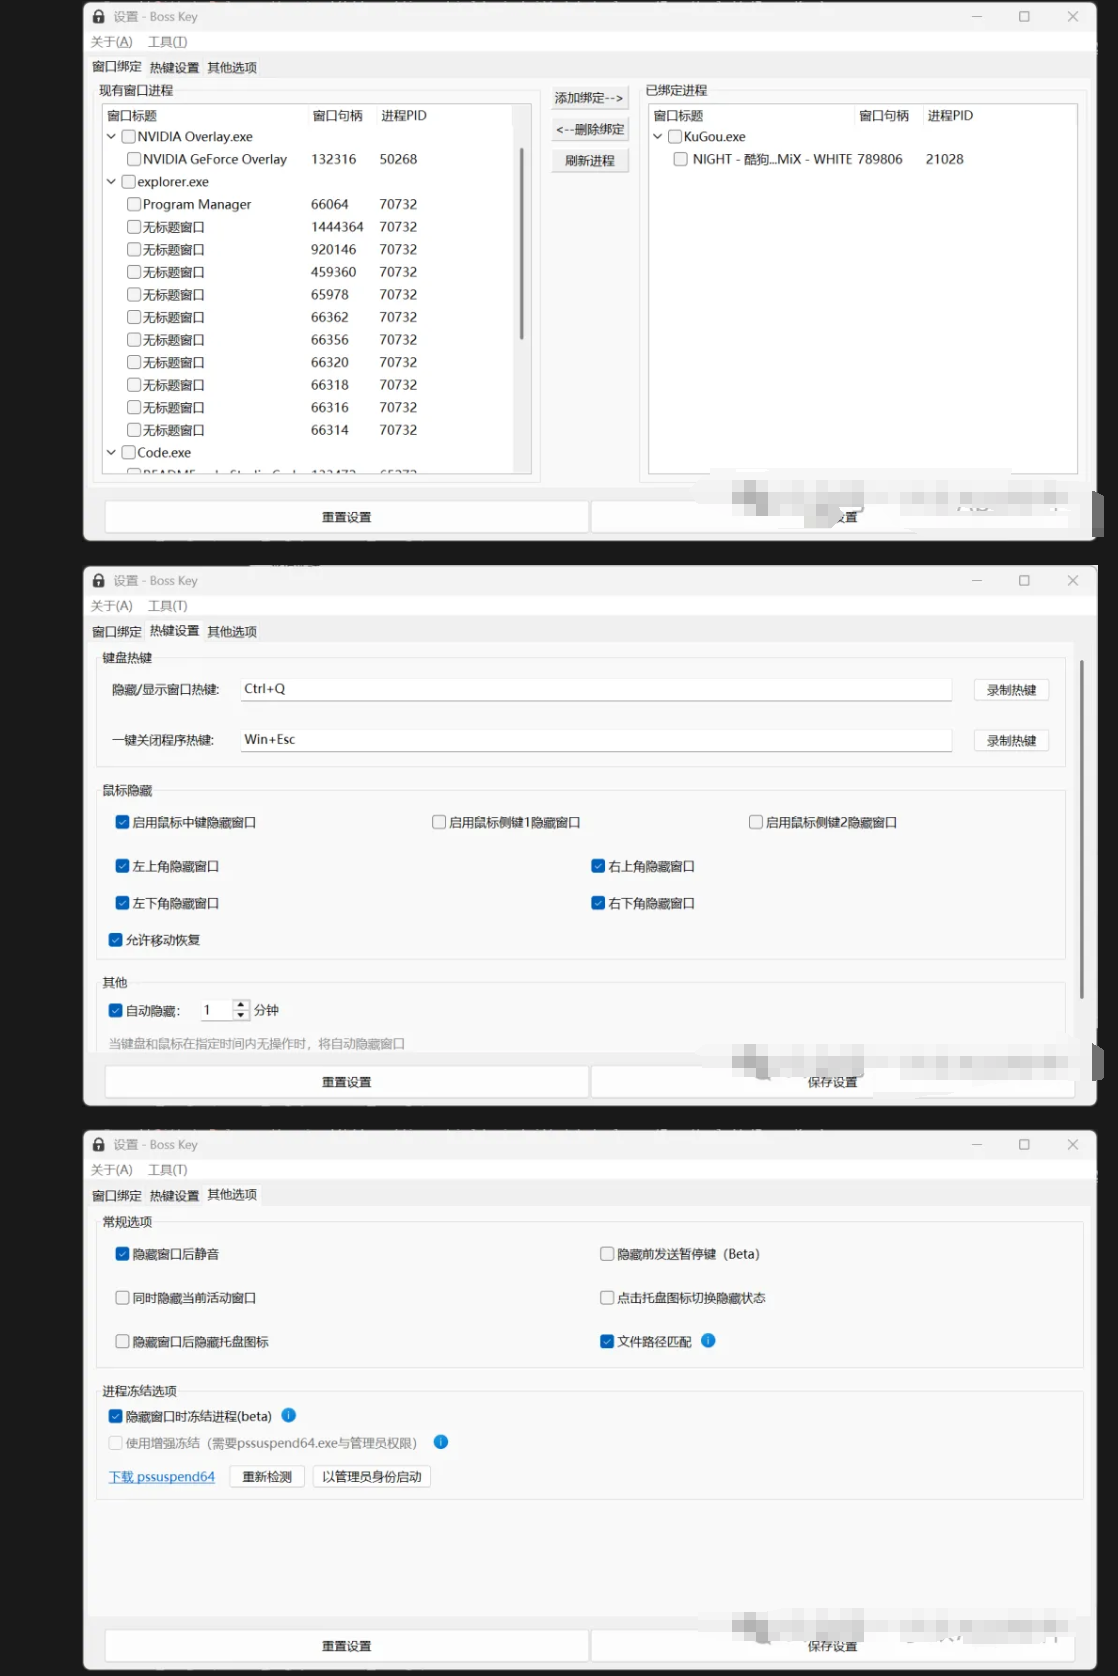Collapse the KuGou.exe node in bound processes
Screen dimensions: 1118x1676
click(x=658, y=136)
